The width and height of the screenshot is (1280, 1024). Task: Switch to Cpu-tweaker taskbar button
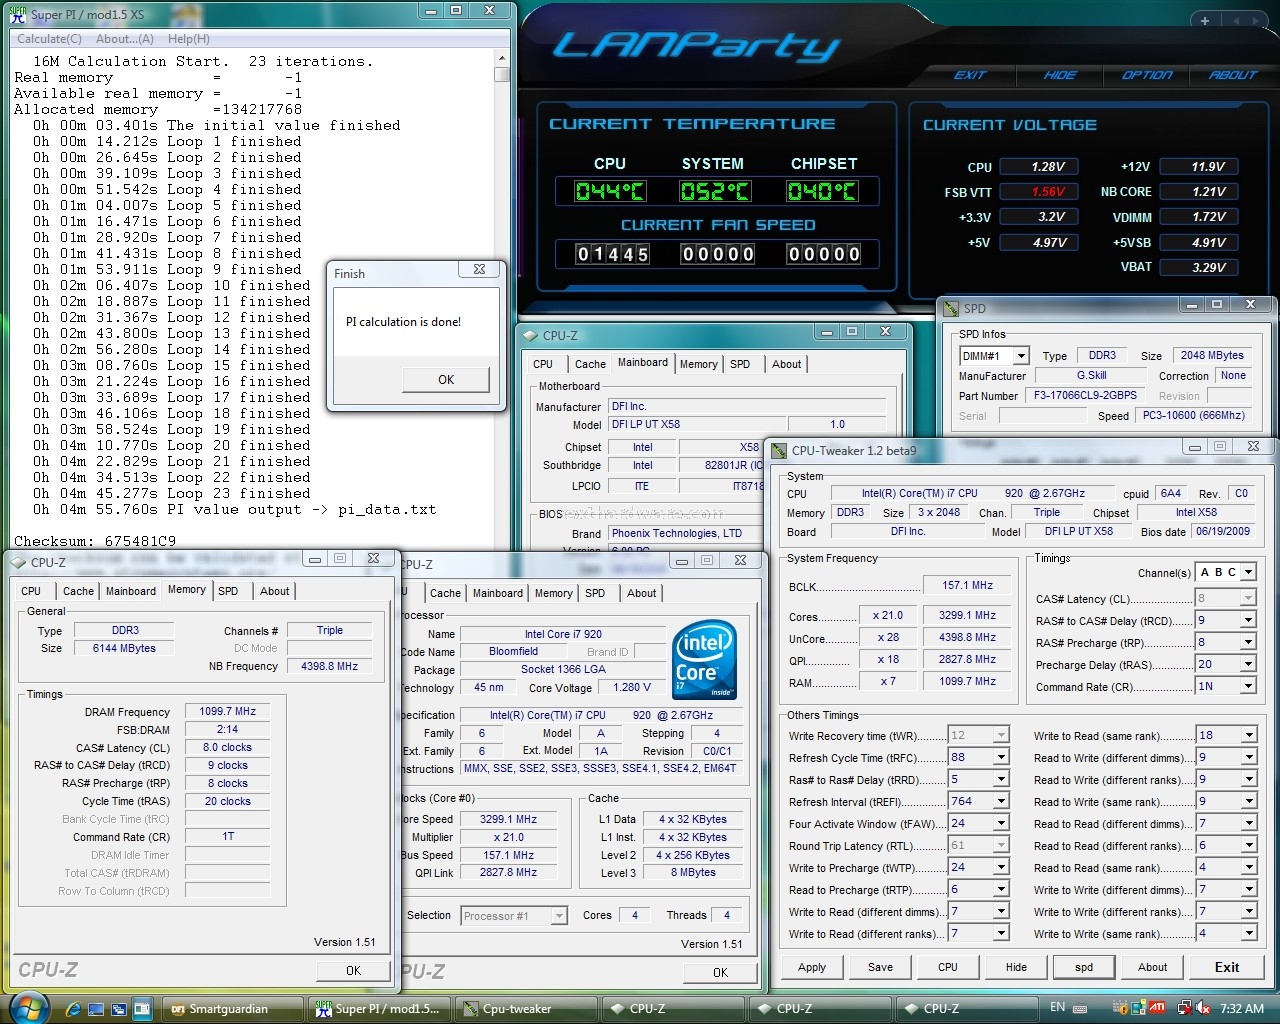525,1009
